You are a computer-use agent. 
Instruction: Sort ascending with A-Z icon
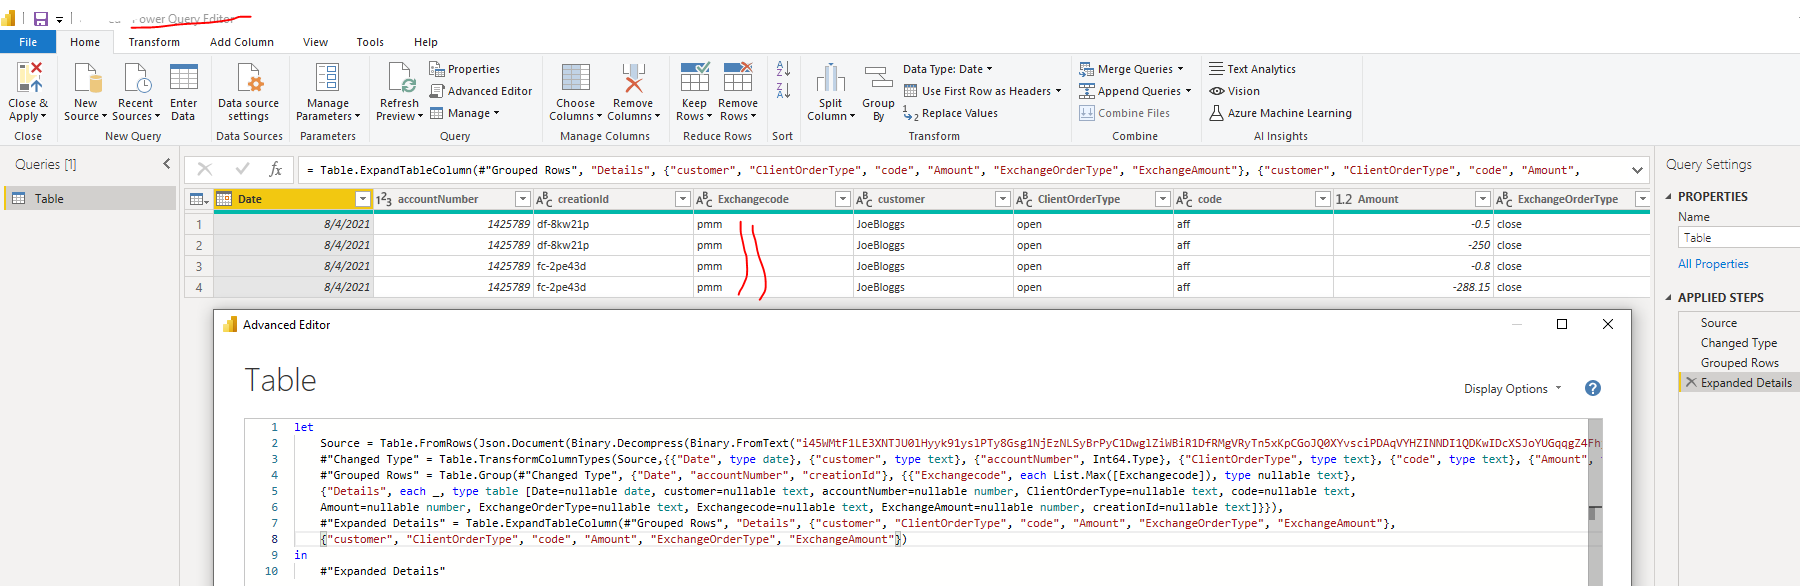tap(783, 69)
